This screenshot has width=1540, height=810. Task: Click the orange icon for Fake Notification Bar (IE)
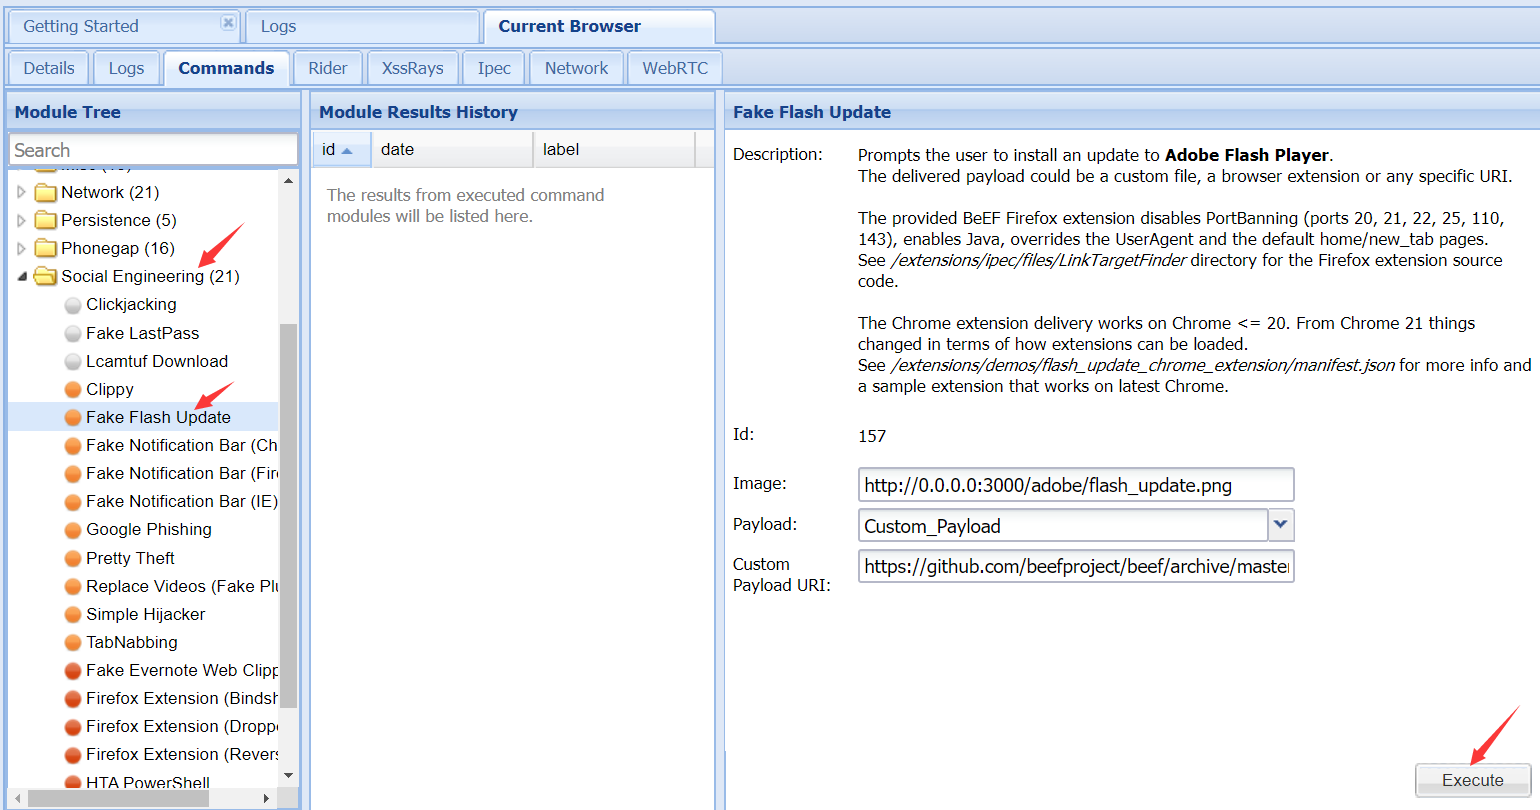coord(73,501)
